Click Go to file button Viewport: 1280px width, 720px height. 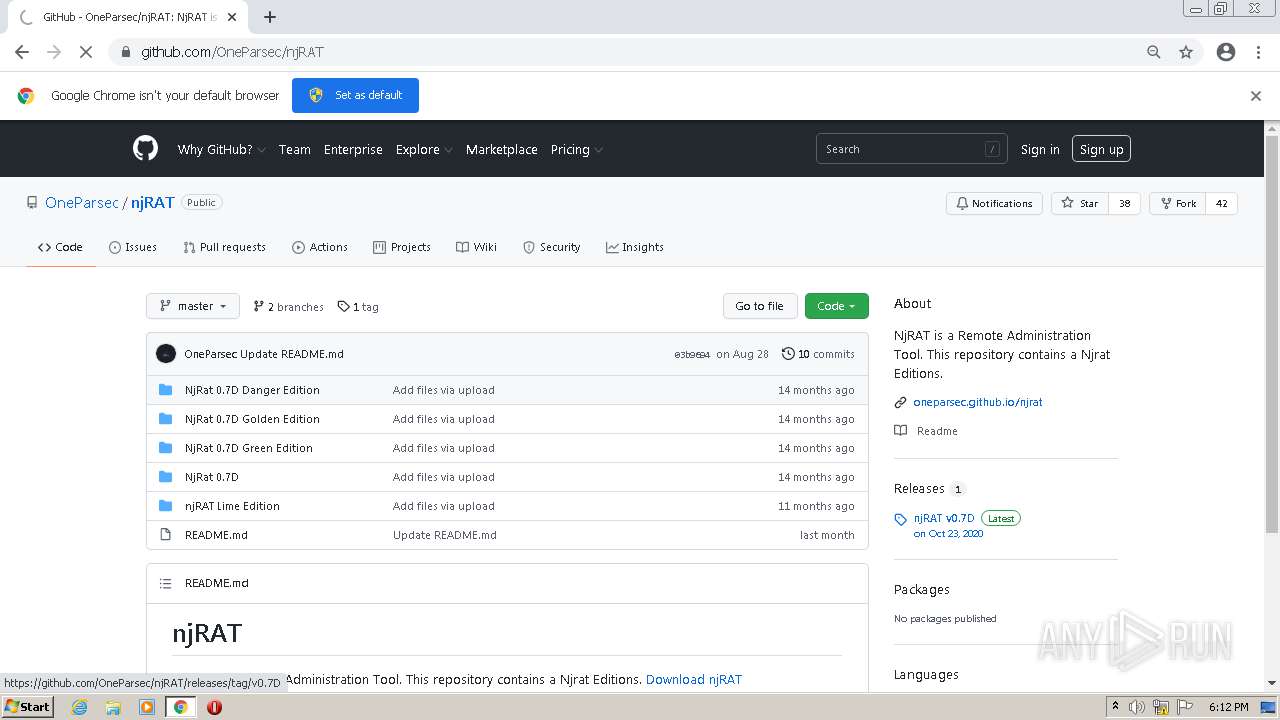[760, 306]
